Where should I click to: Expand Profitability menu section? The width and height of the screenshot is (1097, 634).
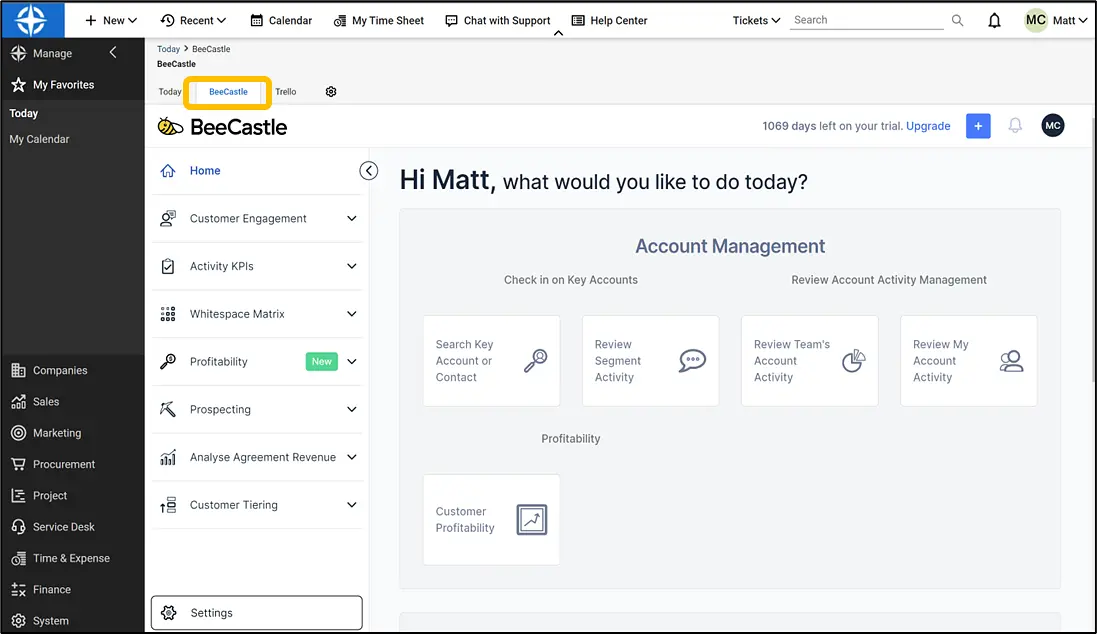click(x=257, y=362)
